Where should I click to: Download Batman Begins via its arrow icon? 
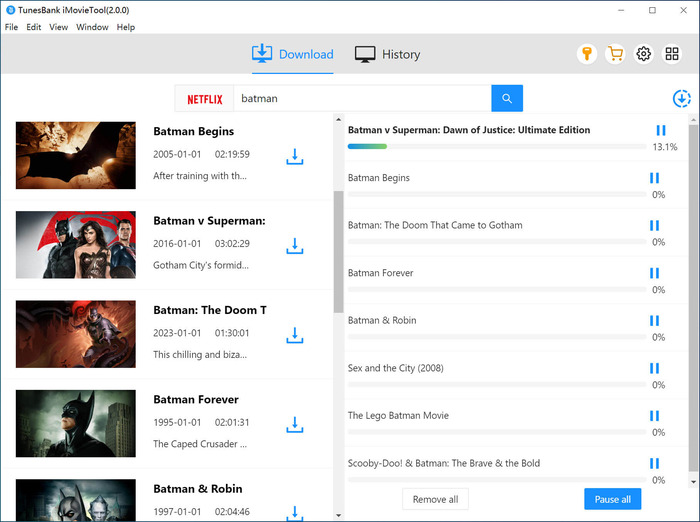coord(294,157)
